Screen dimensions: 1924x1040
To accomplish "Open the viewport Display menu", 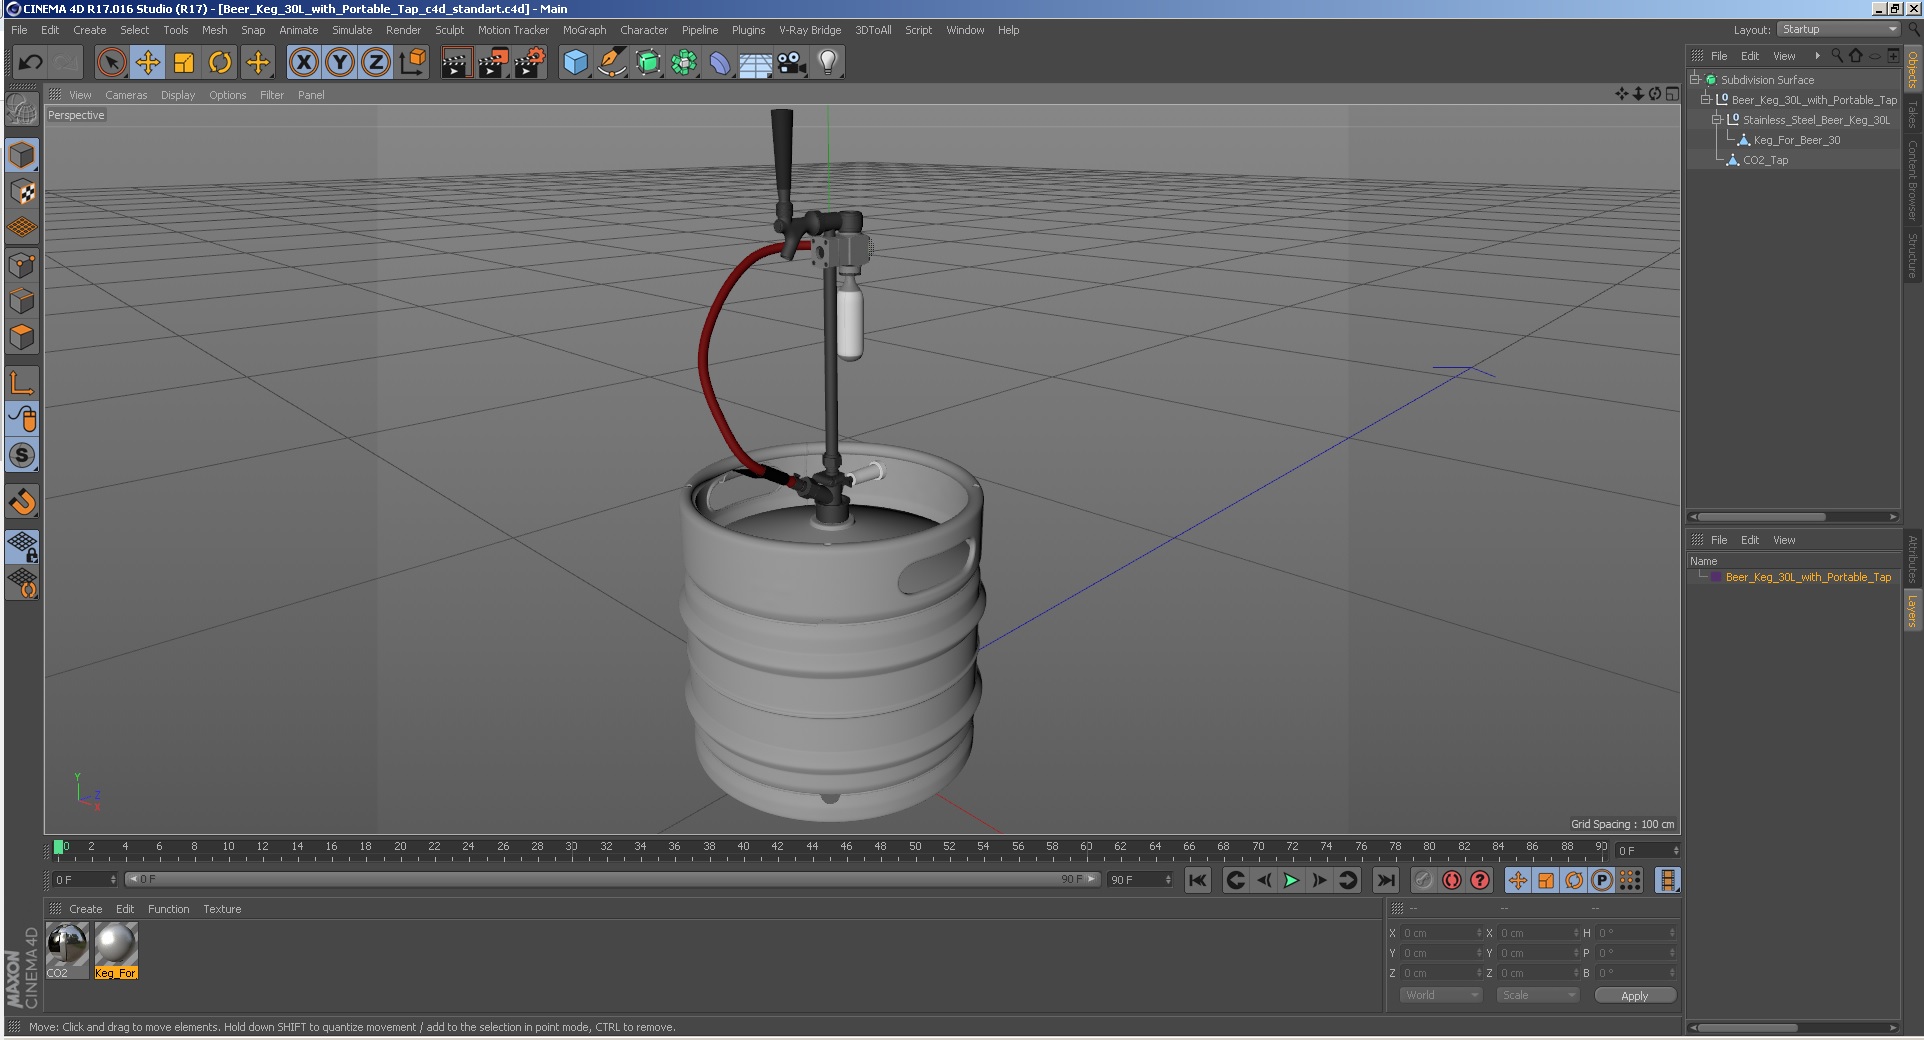I will 178,95.
